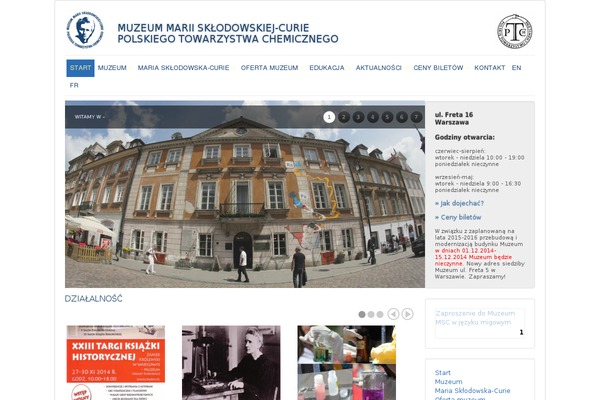The image size is (600, 400).
Task: Go to slide 4 of the banner
Action: point(373,117)
